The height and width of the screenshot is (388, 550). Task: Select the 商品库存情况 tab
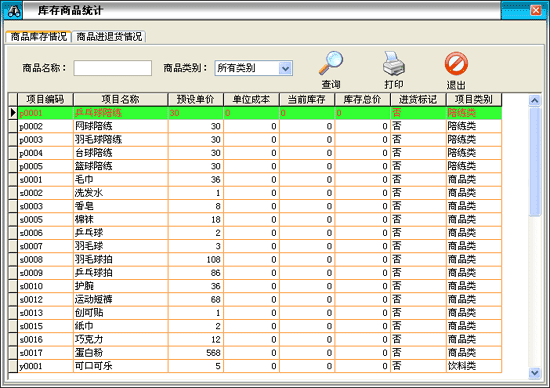click(x=39, y=36)
